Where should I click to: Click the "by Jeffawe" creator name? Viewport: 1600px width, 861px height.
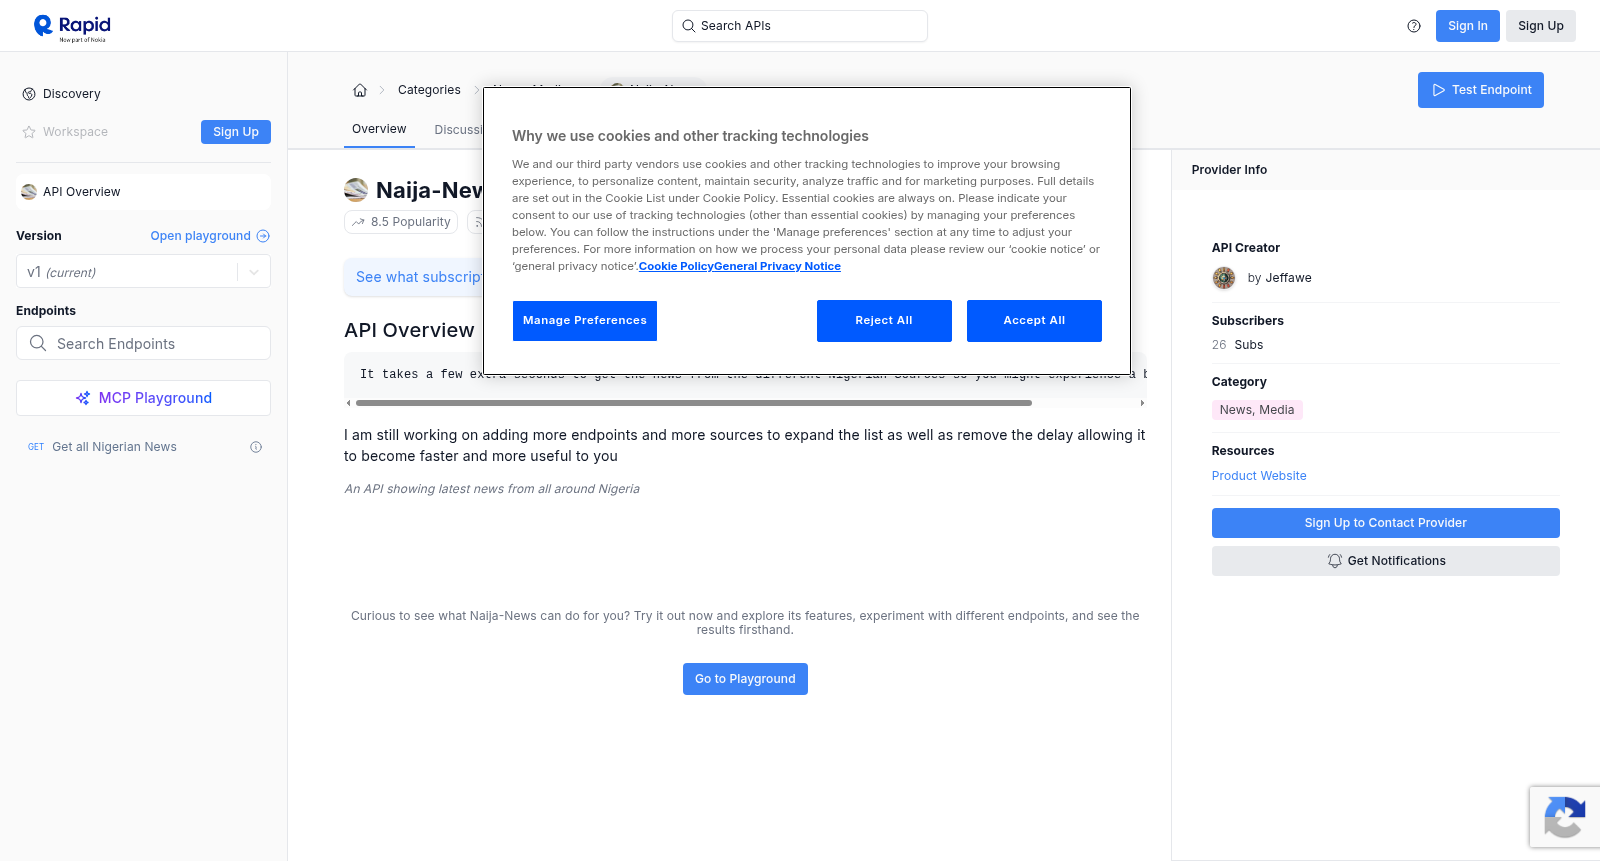coord(1280,278)
